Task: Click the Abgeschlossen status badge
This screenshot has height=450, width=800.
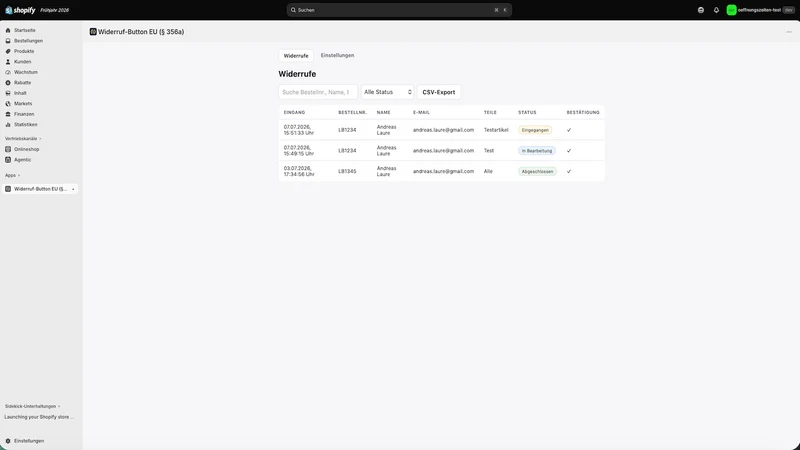Action: pos(537,171)
